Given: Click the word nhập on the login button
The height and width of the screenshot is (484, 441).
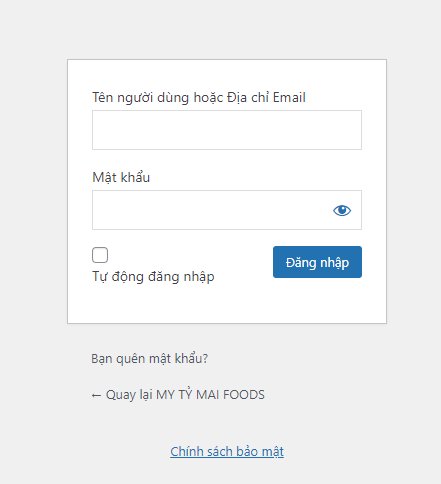Looking at the screenshot, I should [334, 263].
